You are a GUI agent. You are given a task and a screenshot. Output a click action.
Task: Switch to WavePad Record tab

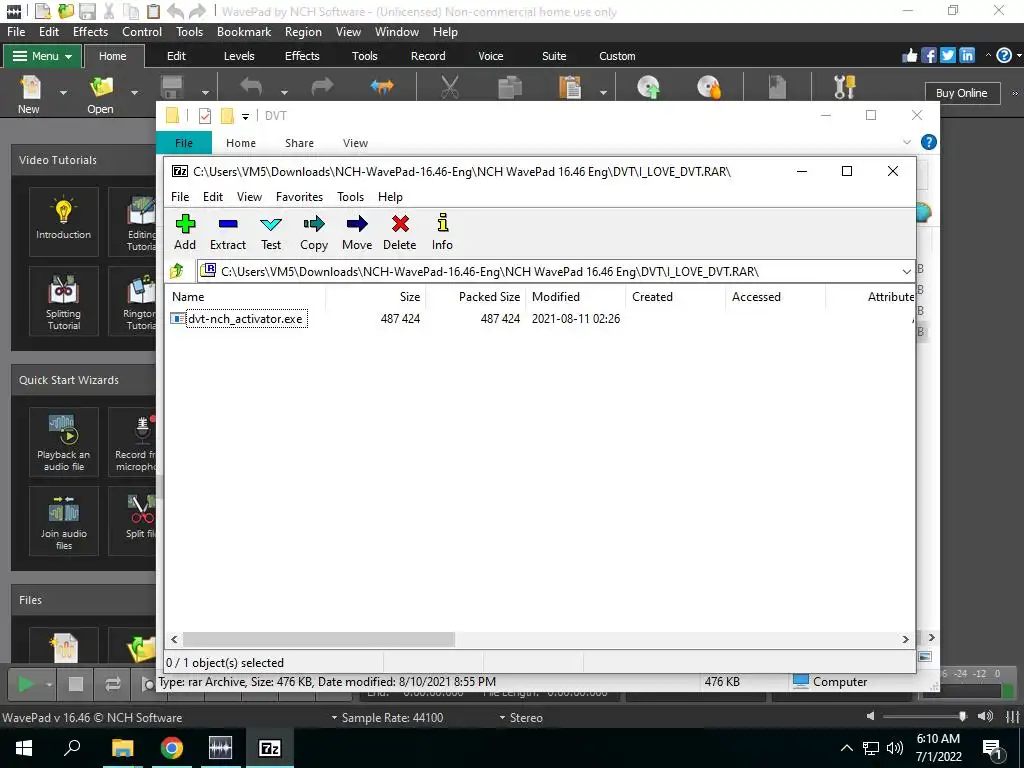point(428,56)
